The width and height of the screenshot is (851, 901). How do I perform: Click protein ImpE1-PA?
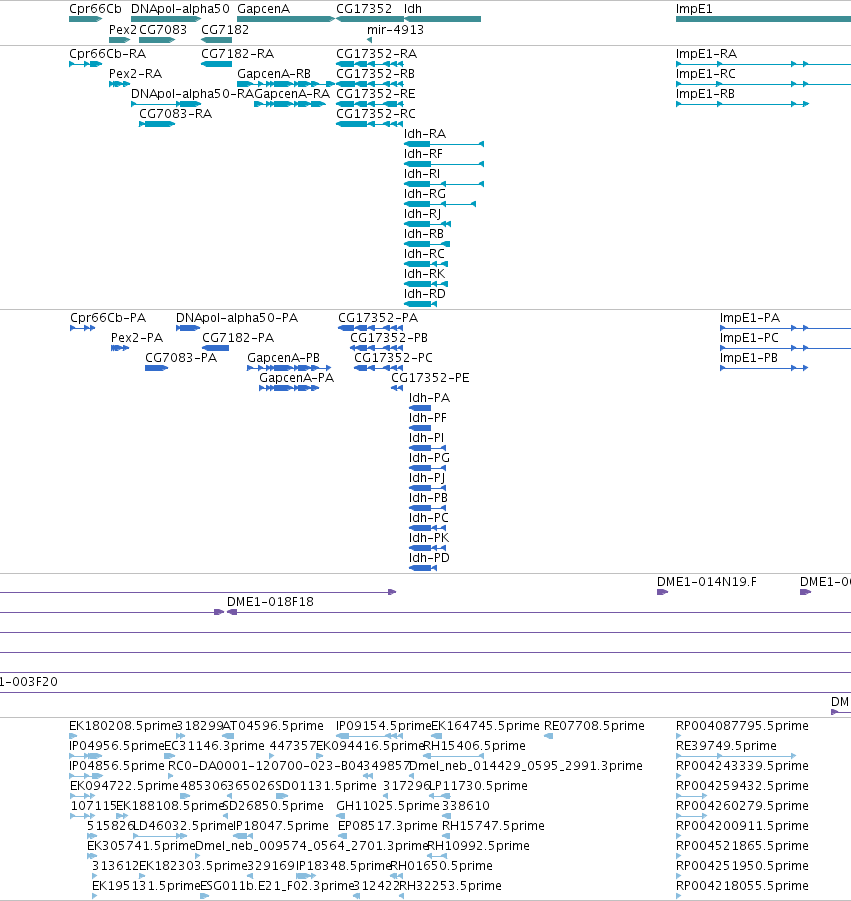(750, 318)
